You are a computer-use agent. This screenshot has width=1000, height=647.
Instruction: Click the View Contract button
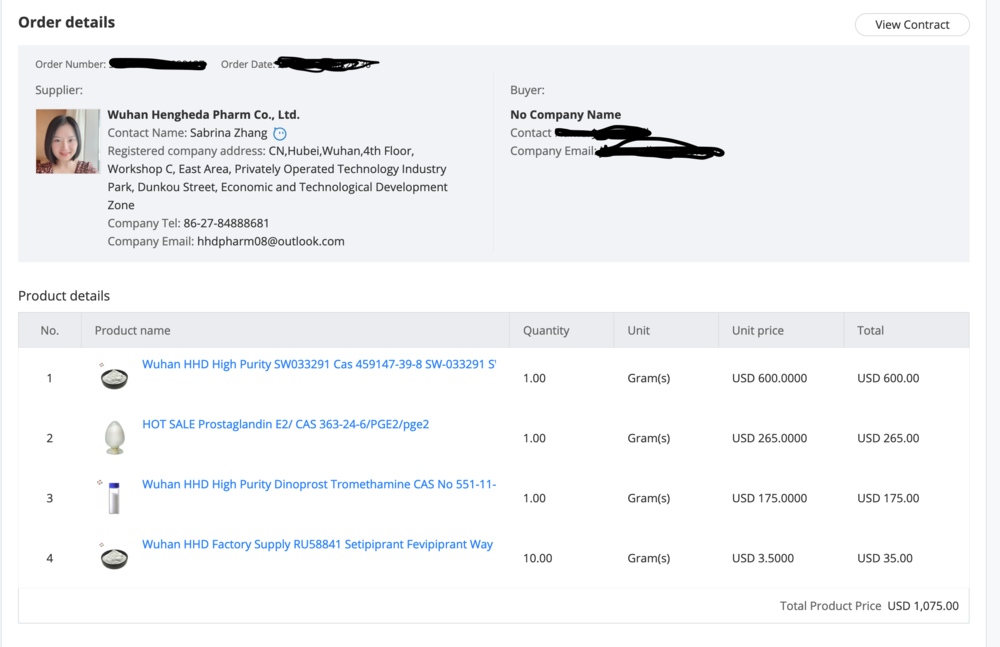pos(911,25)
